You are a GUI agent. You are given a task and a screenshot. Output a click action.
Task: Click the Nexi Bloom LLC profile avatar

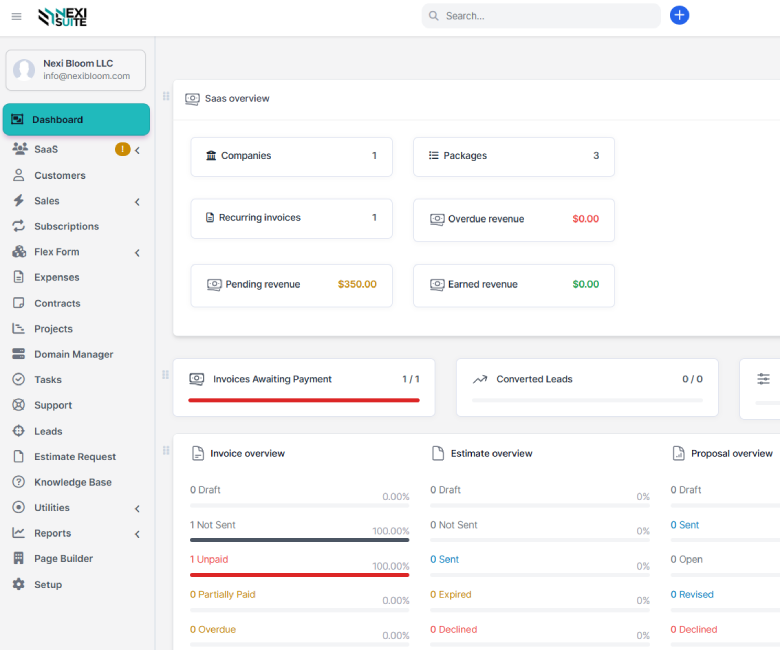(x=24, y=70)
